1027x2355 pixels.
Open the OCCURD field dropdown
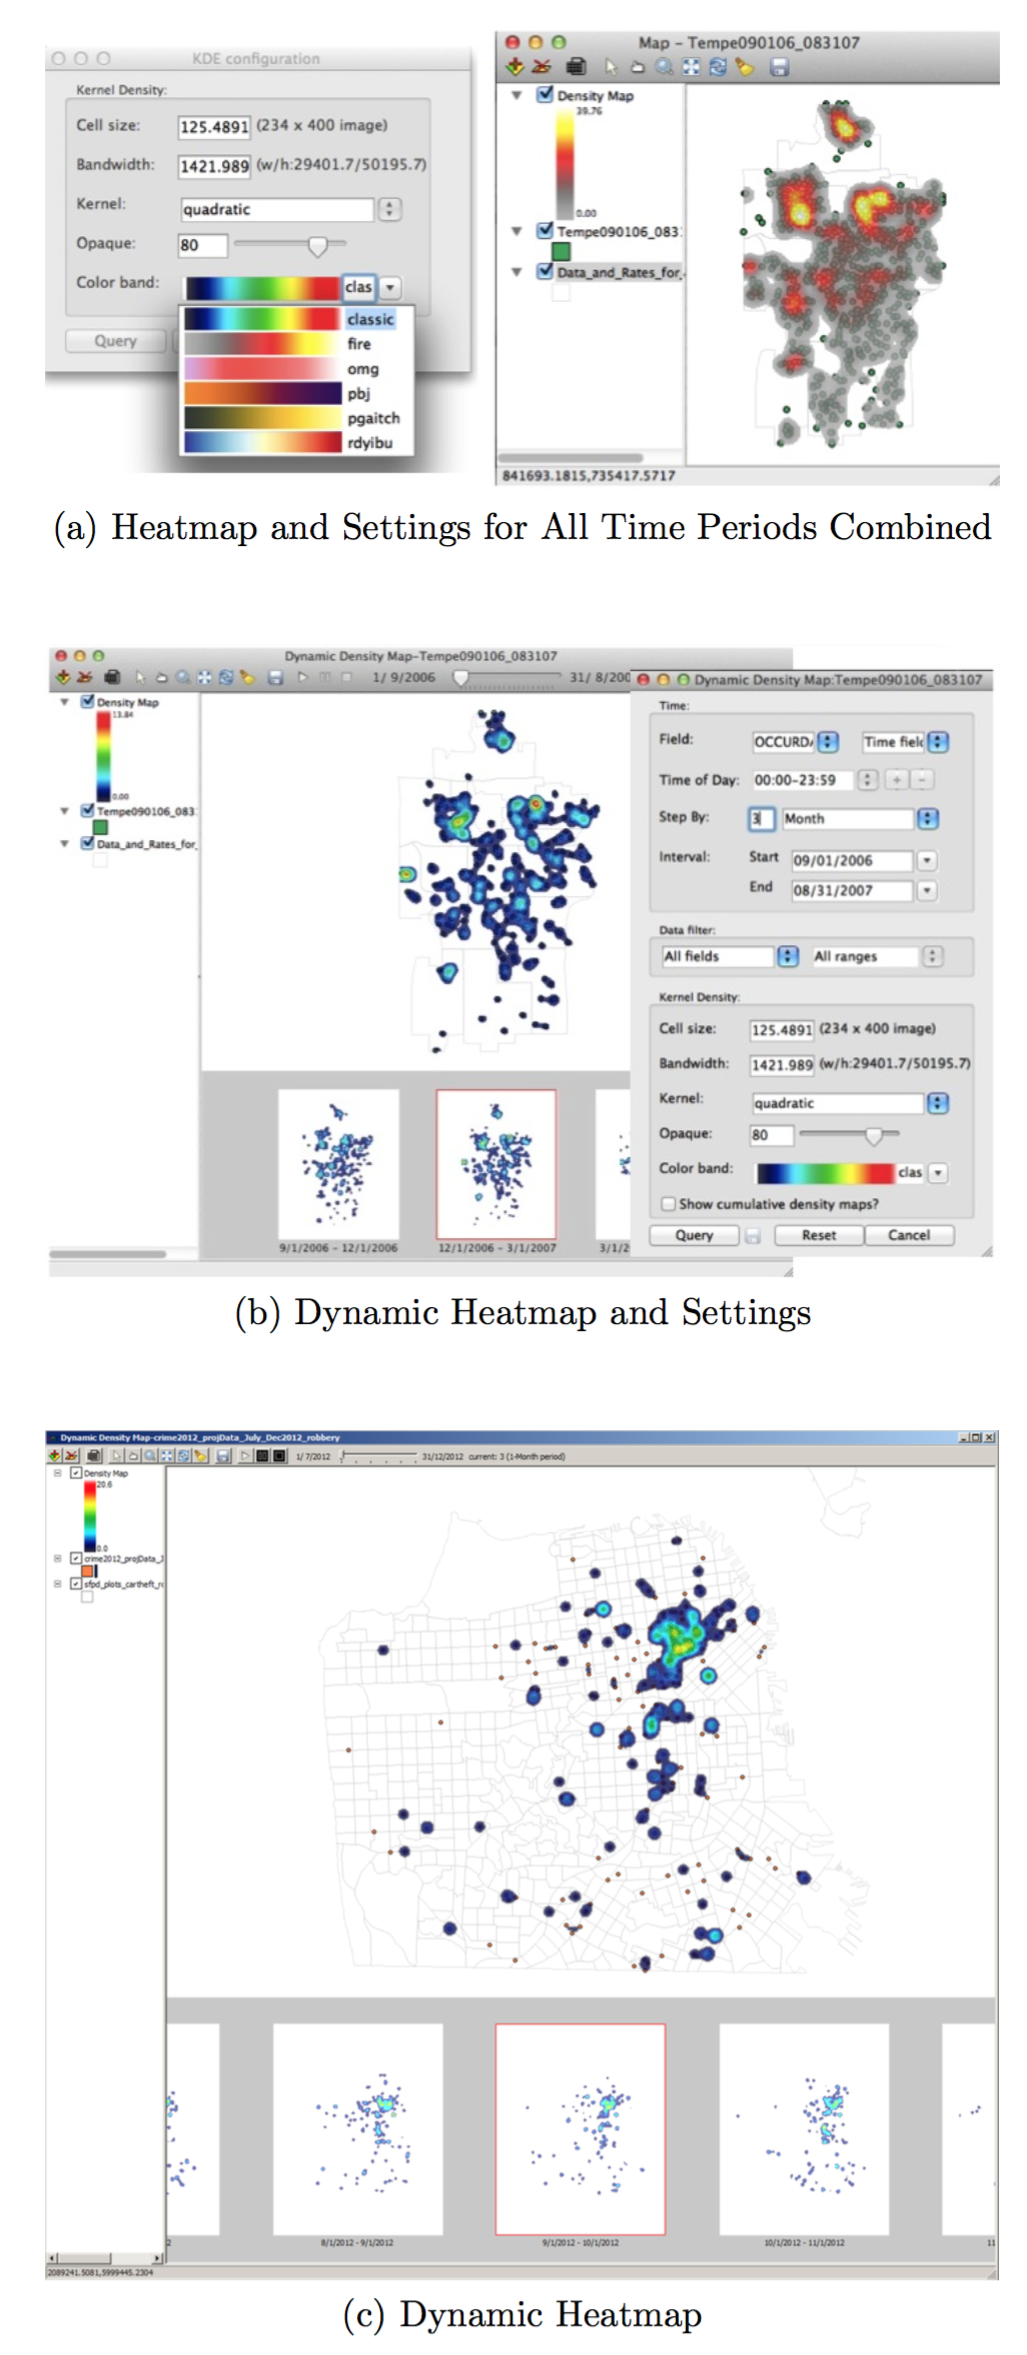pos(828,742)
